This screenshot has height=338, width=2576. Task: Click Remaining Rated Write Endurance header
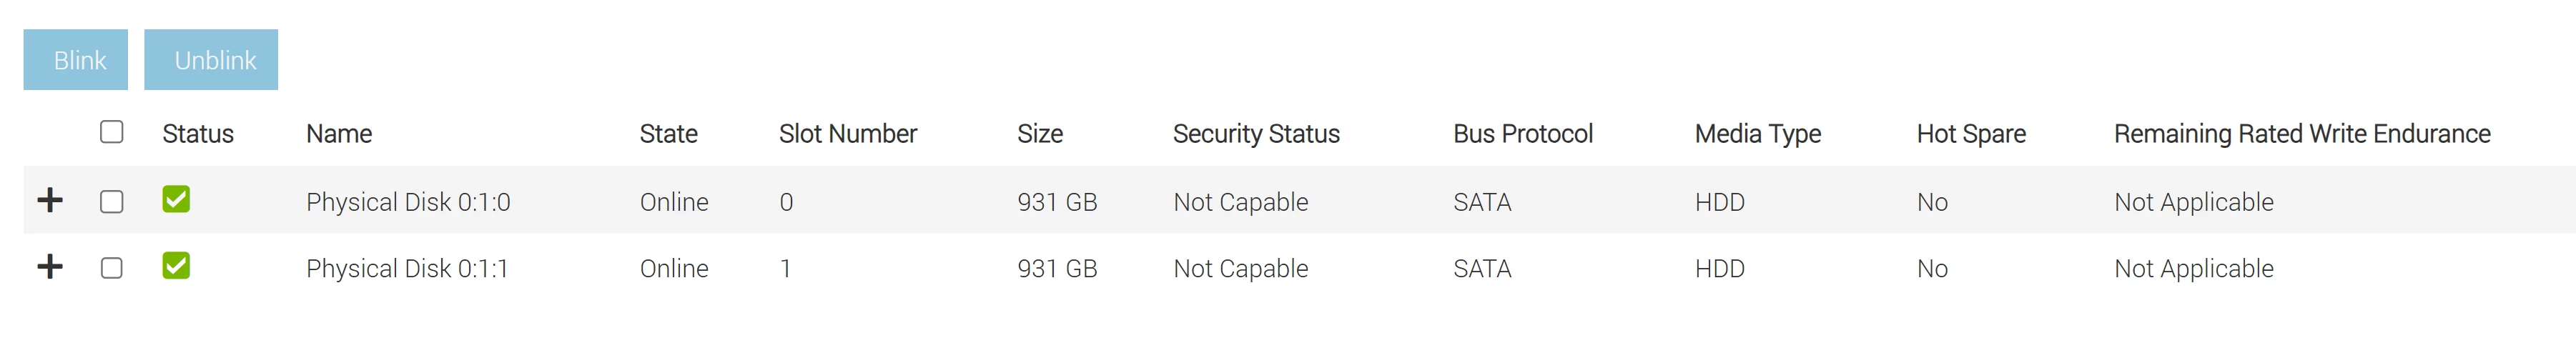pyautogui.click(x=2302, y=134)
